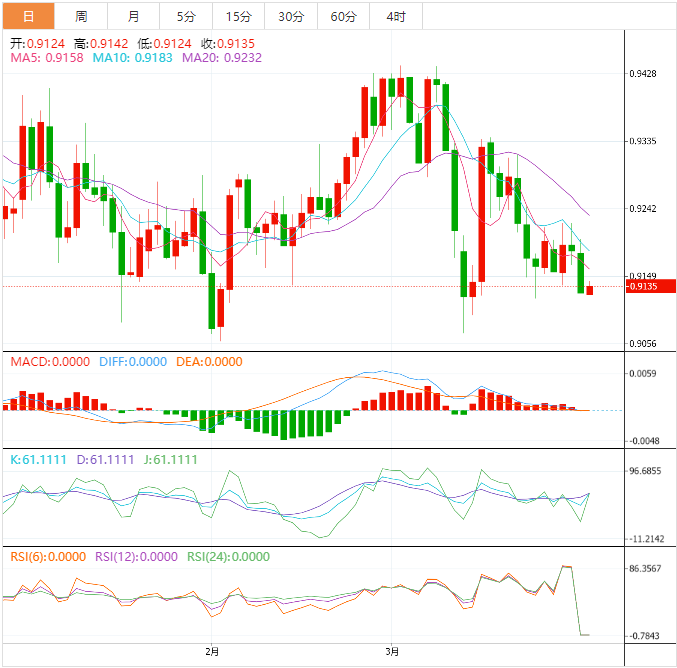
Task: Click the 低:0.9124 low price value
Action: pyautogui.click(x=165, y=44)
